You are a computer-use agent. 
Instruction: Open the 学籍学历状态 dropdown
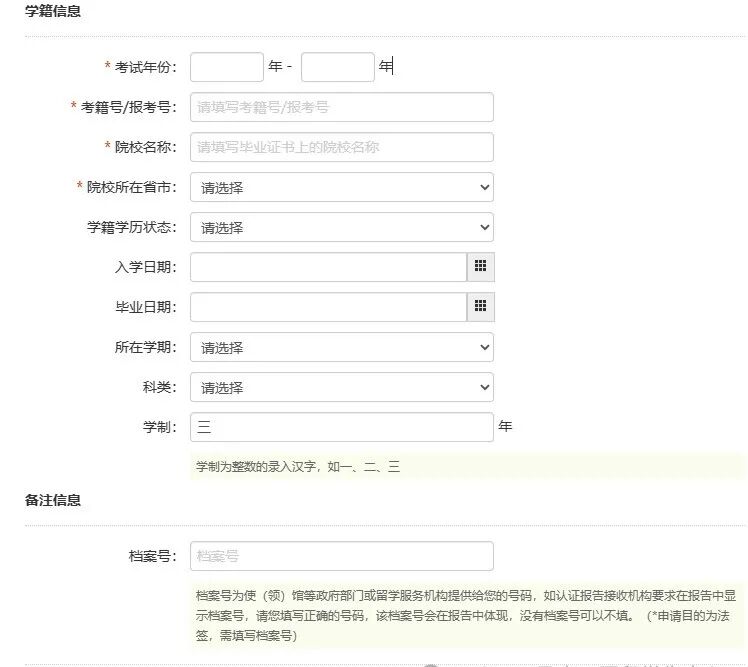tap(342, 228)
